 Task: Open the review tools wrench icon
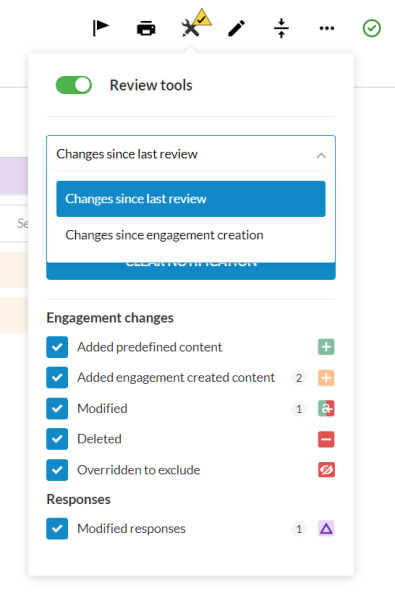191,28
